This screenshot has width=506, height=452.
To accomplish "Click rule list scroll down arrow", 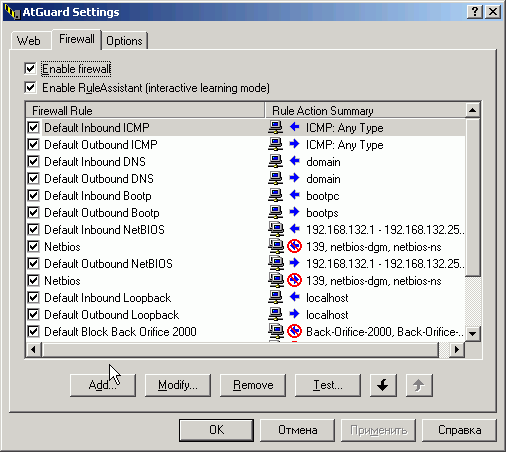I will point(473,333).
